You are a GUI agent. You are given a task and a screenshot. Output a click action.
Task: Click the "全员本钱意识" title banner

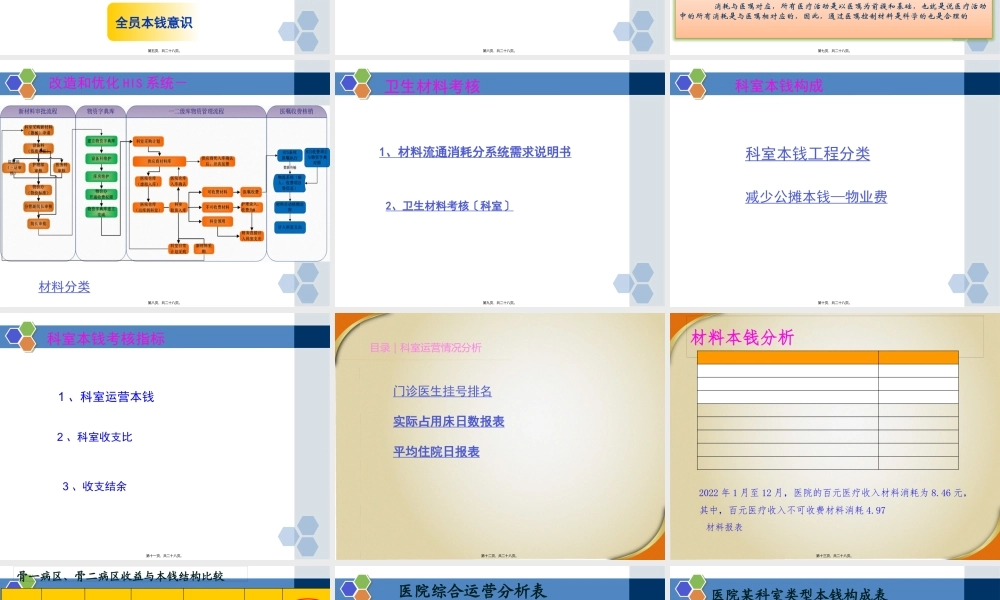point(153,21)
